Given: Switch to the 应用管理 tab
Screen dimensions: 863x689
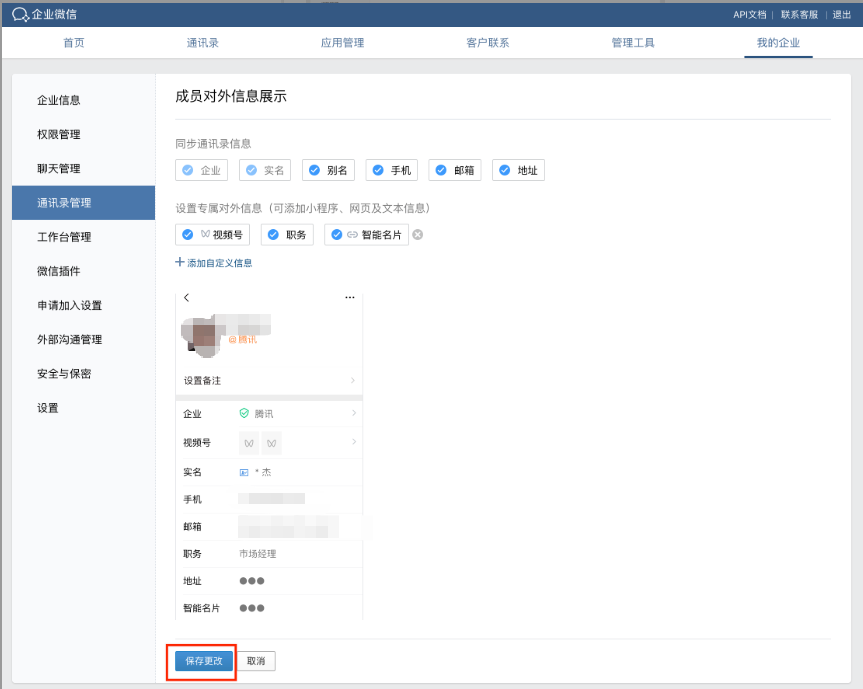Looking at the screenshot, I should [x=342, y=42].
